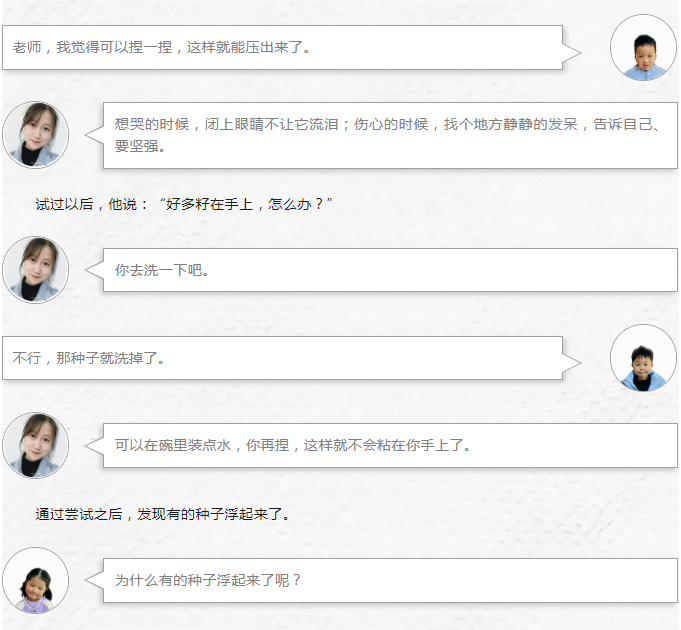
Task: Click the '你去洗一下吧。' message bubble
Action: [x=390, y=270]
